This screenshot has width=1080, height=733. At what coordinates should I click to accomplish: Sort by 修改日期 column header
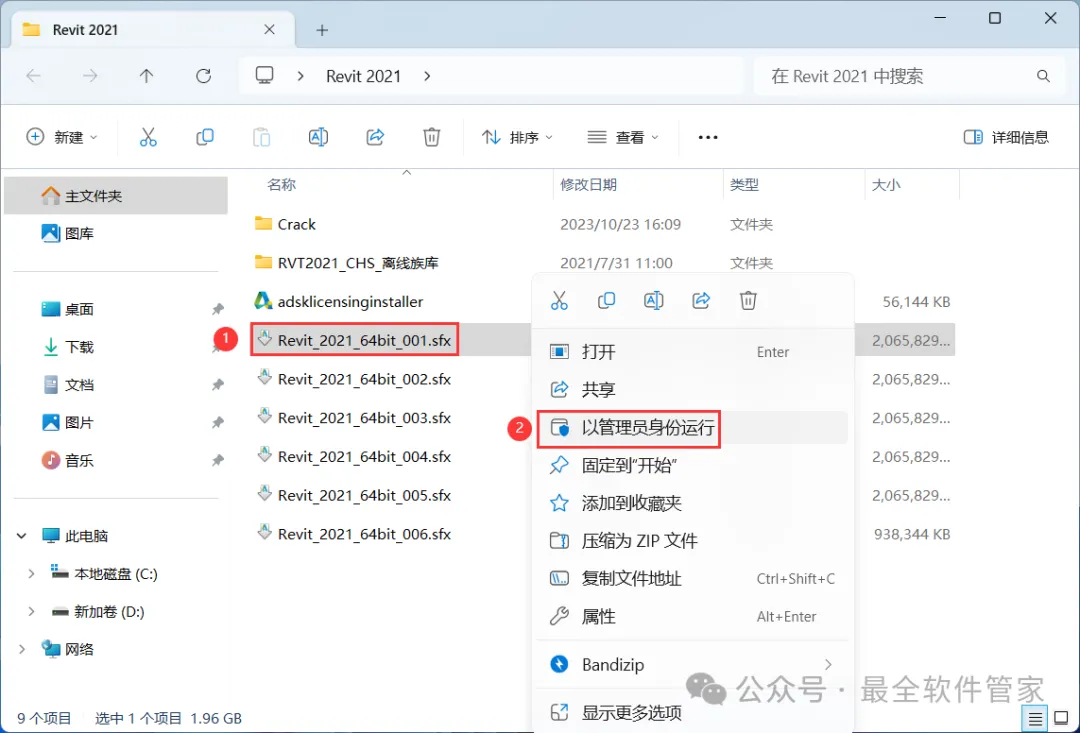(588, 185)
